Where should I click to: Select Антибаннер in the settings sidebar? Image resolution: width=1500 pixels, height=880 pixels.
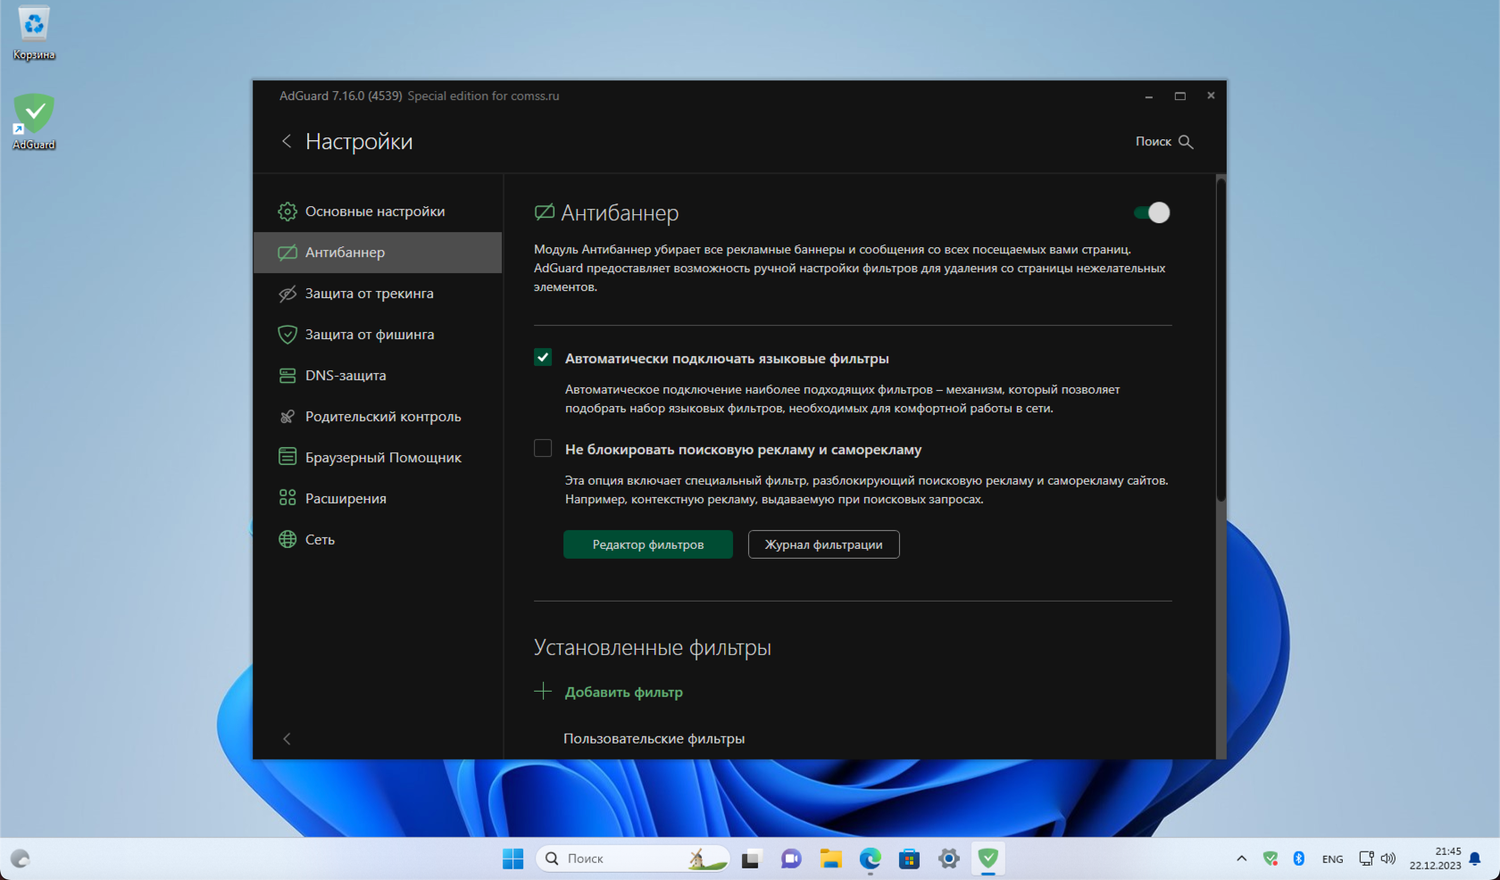(x=378, y=252)
